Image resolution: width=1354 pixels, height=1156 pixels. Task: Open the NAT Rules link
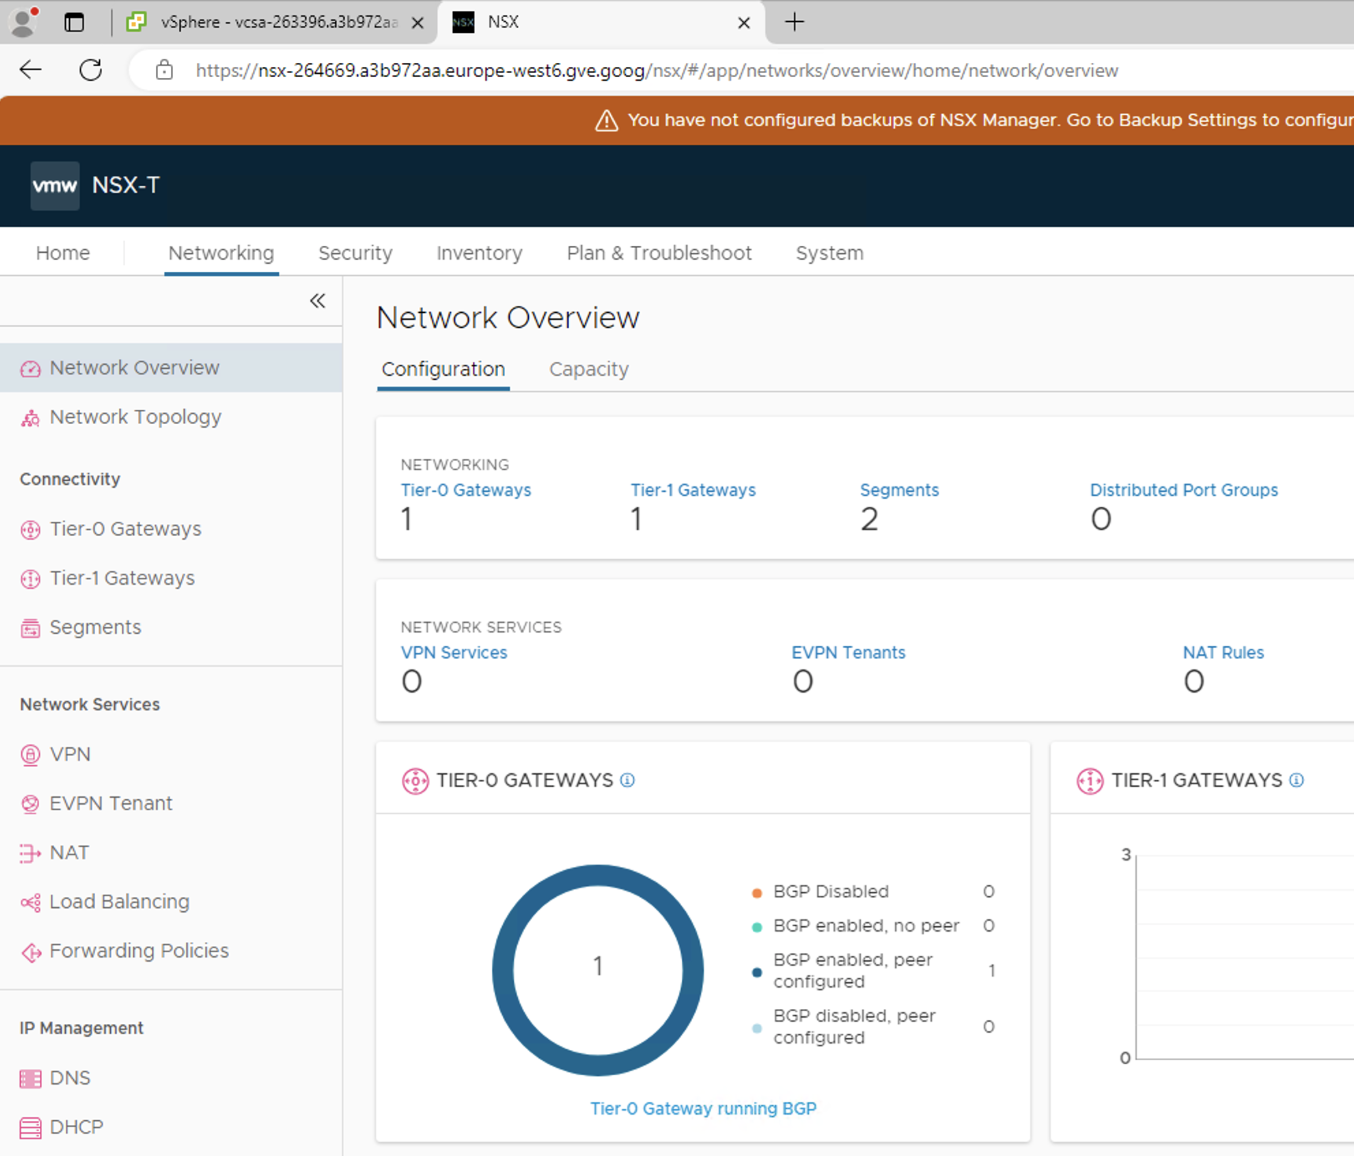pos(1223,652)
